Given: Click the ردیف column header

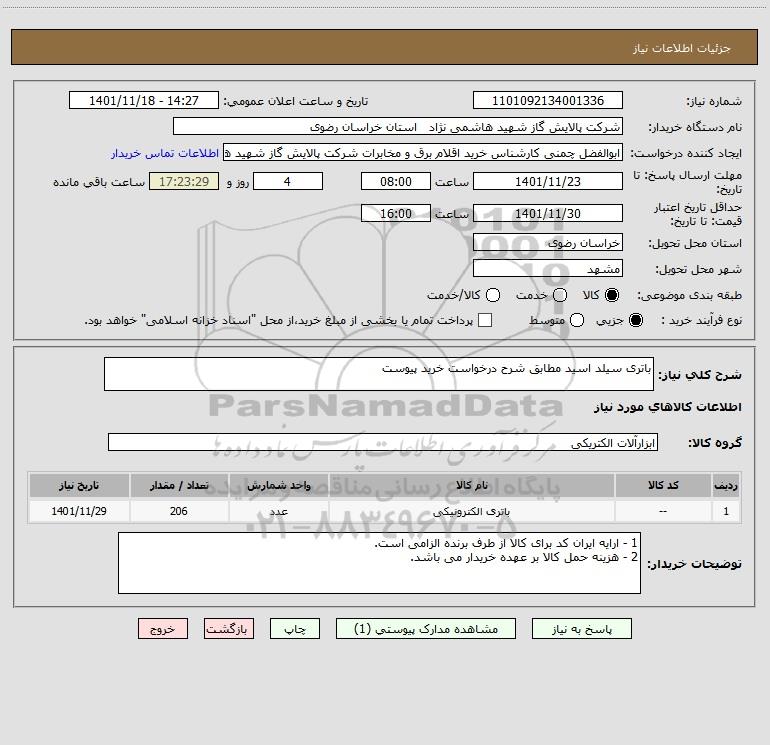Looking at the screenshot, I should [726, 485].
